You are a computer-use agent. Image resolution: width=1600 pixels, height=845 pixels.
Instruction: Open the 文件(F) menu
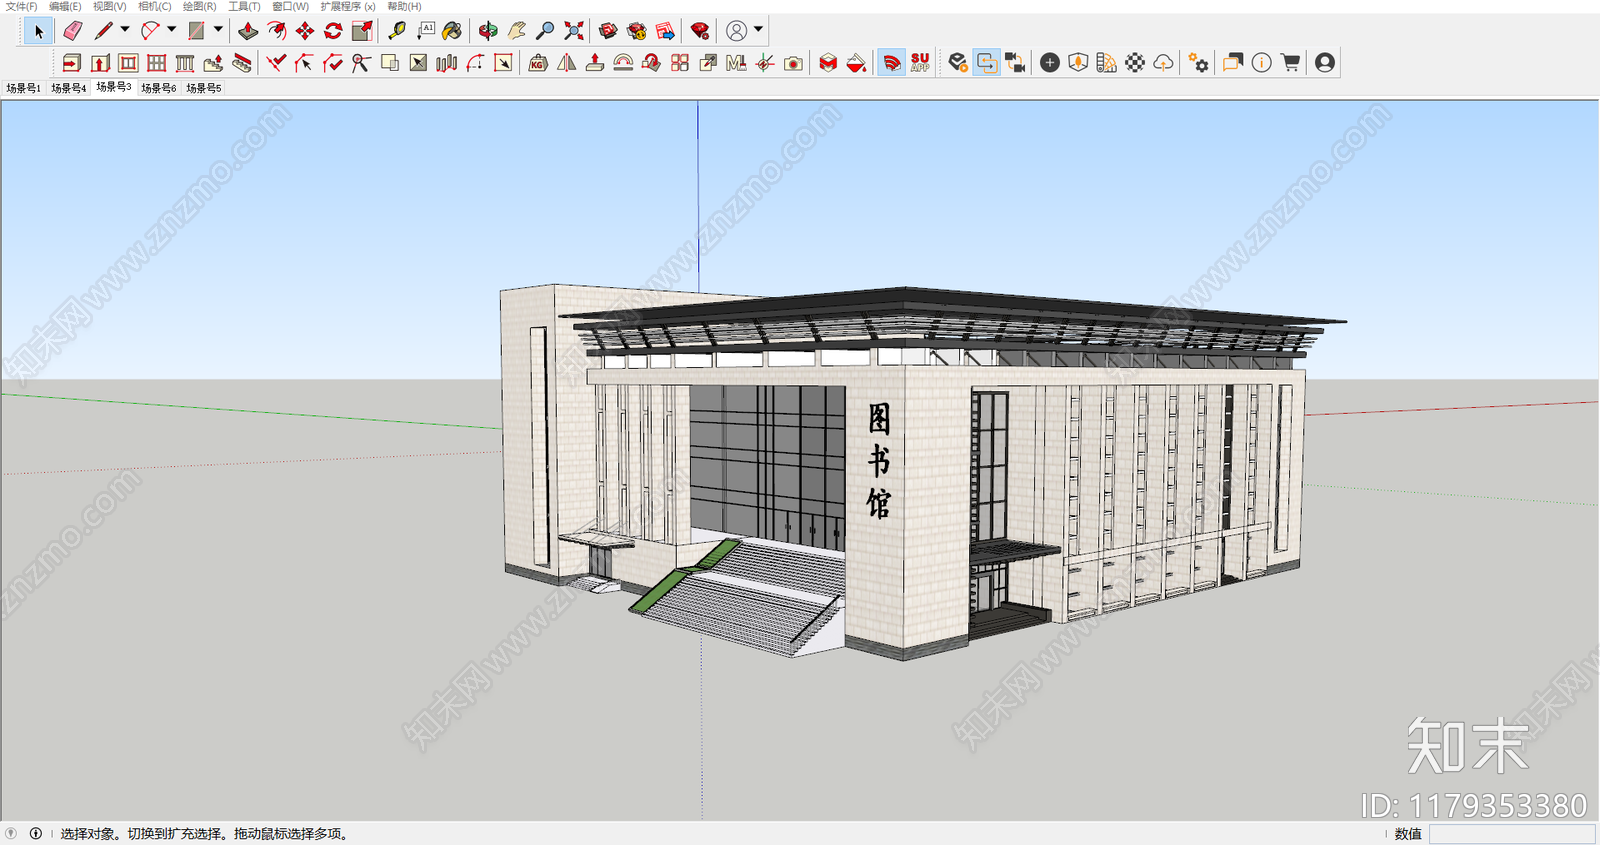(x=21, y=7)
